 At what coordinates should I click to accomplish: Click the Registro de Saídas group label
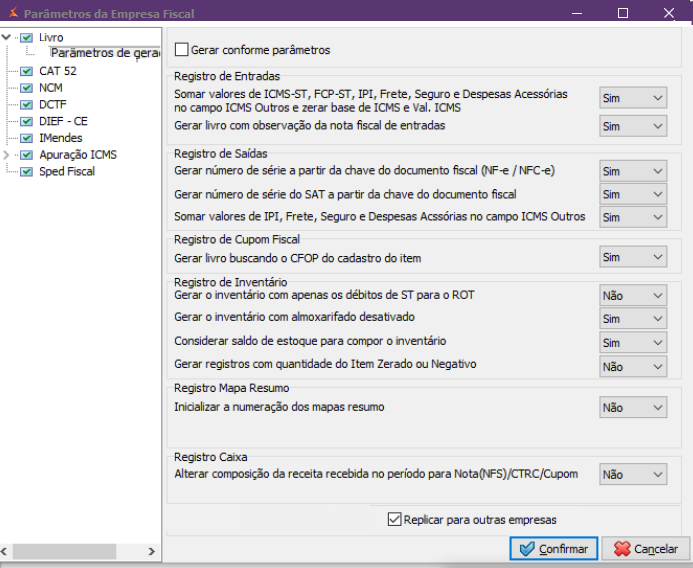tap(221, 153)
